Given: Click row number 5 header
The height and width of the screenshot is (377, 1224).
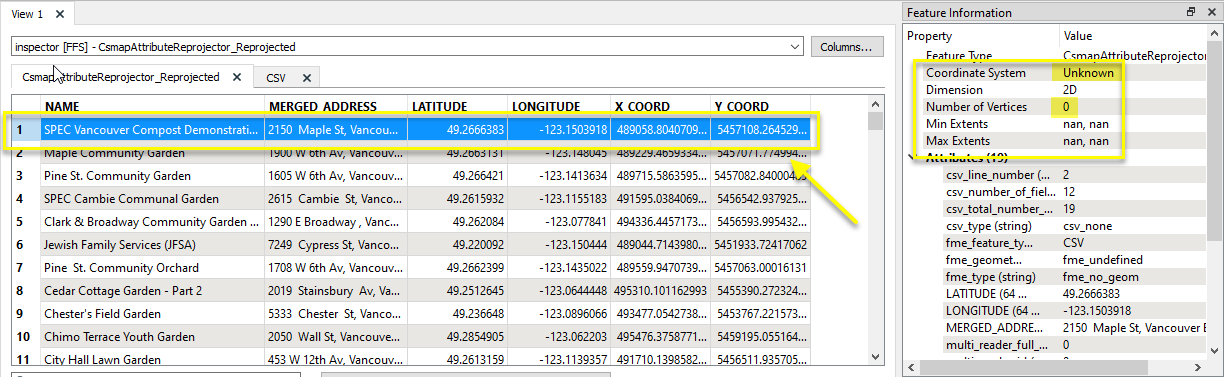Looking at the screenshot, I should coord(25,222).
